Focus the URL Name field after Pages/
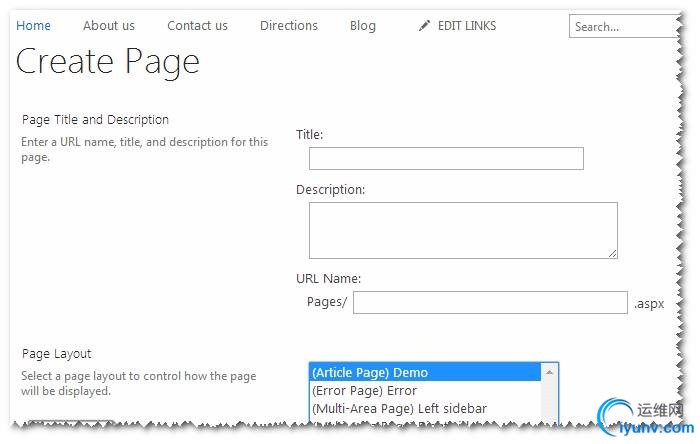700x444 pixels. click(x=490, y=303)
